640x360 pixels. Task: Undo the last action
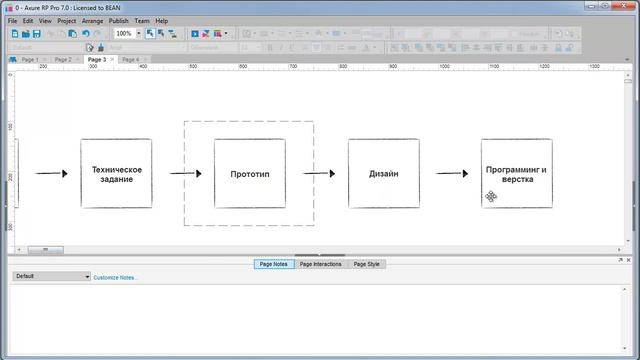click(86, 34)
